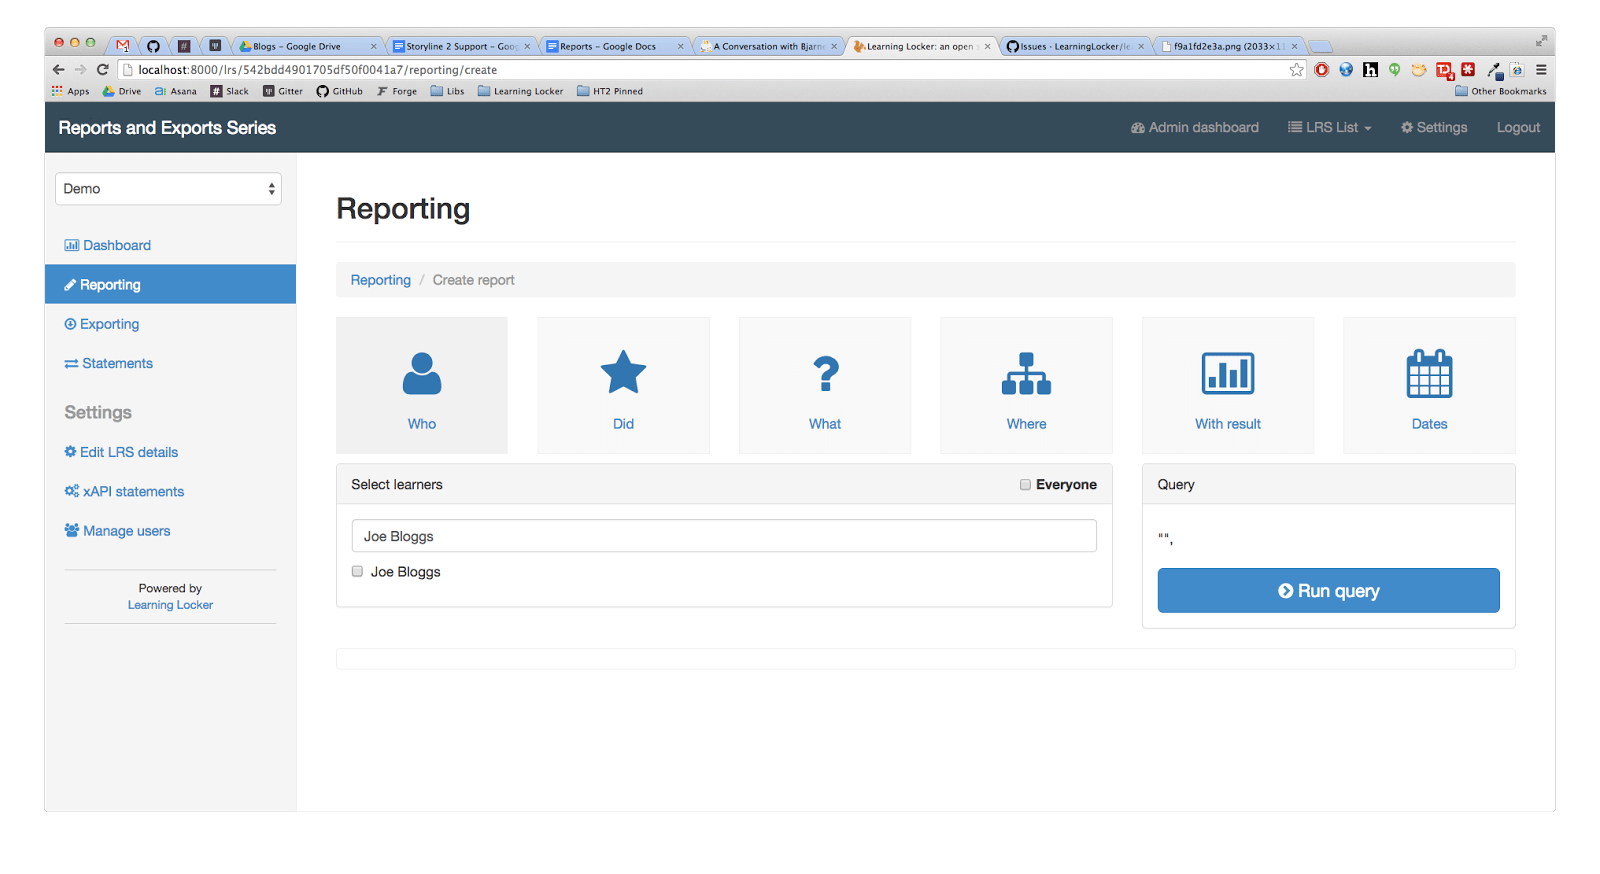The width and height of the screenshot is (1600, 874).
Task: Open the Asana bookmark
Action: point(176,91)
